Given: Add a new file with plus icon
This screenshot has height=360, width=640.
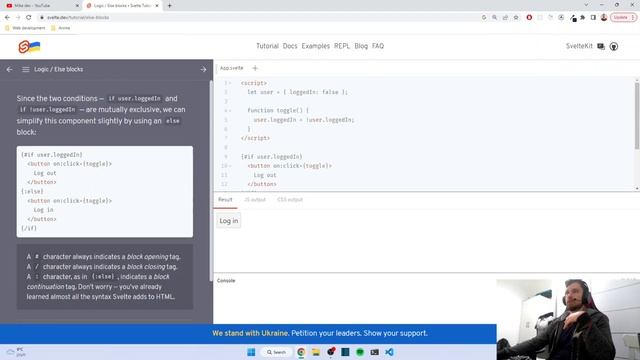Looking at the screenshot, I should (x=255, y=68).
